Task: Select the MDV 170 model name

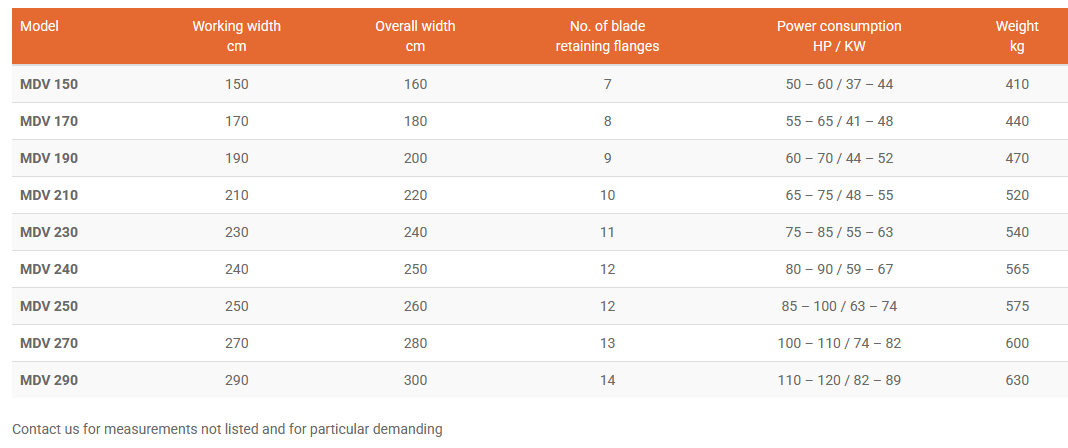Action: (x=49, y=121)
